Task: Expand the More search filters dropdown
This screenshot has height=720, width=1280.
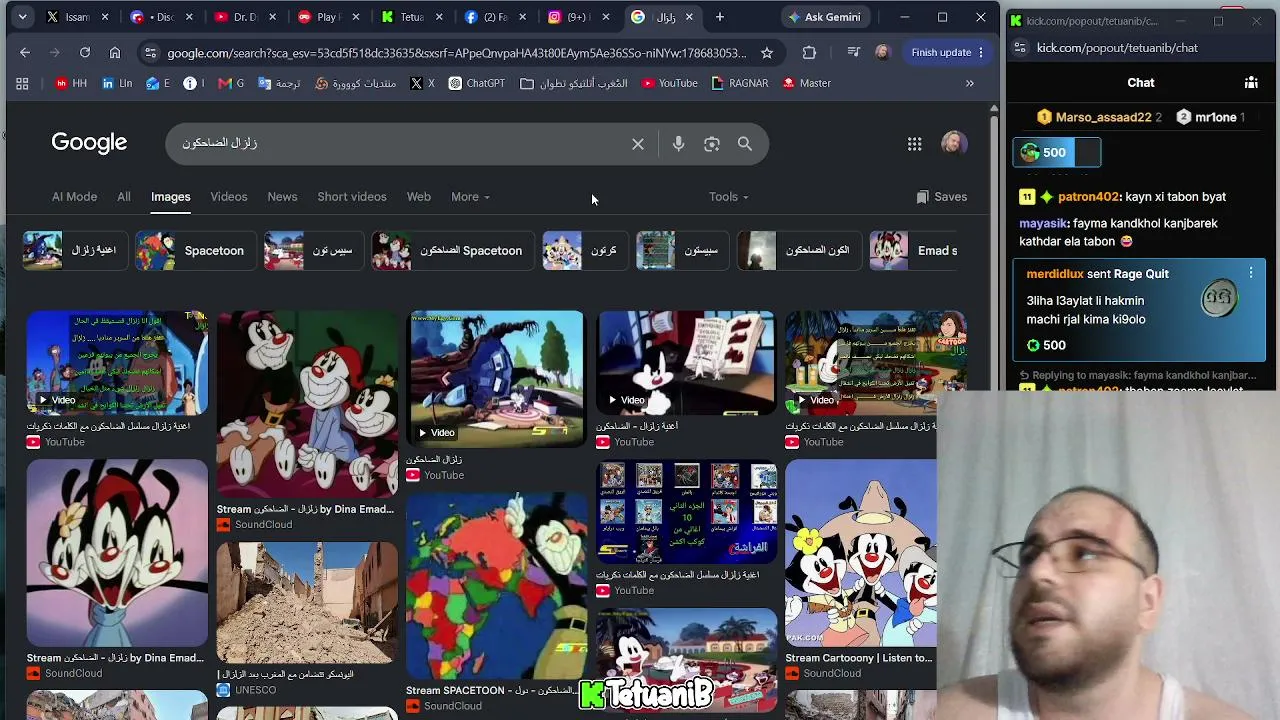Action: coord(470,197)
